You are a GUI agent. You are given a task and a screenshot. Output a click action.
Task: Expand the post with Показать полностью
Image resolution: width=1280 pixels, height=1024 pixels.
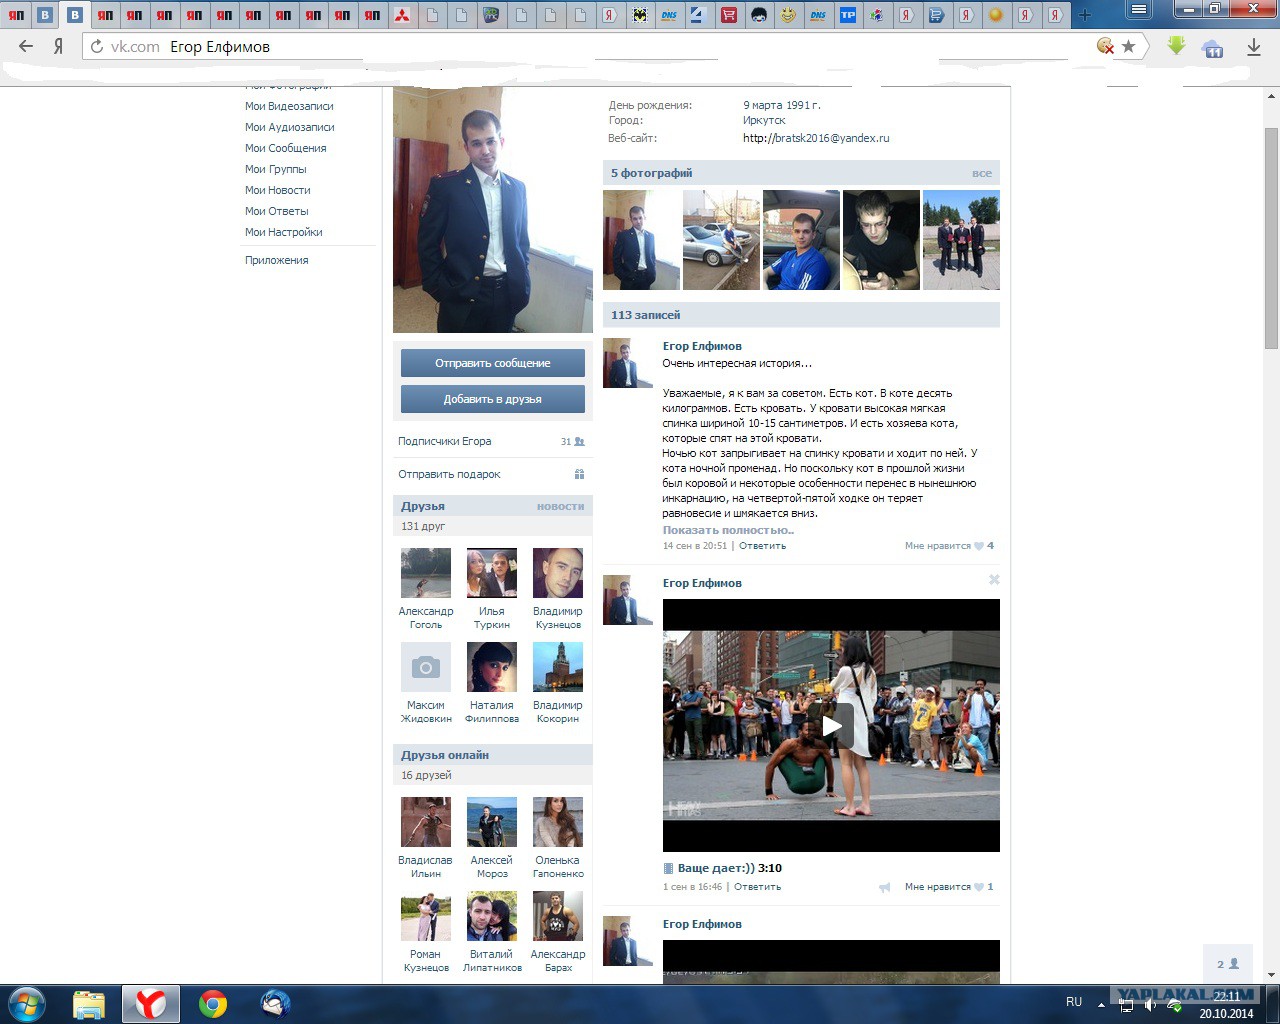click(x=728, y=530)
